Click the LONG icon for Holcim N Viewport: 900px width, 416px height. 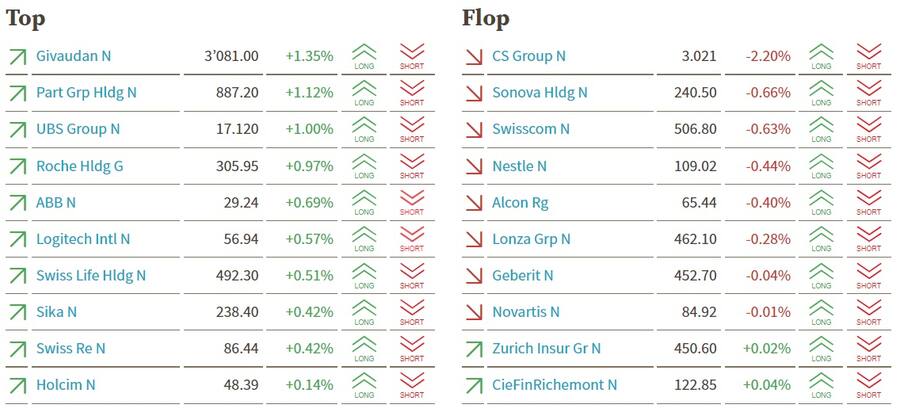364,385
